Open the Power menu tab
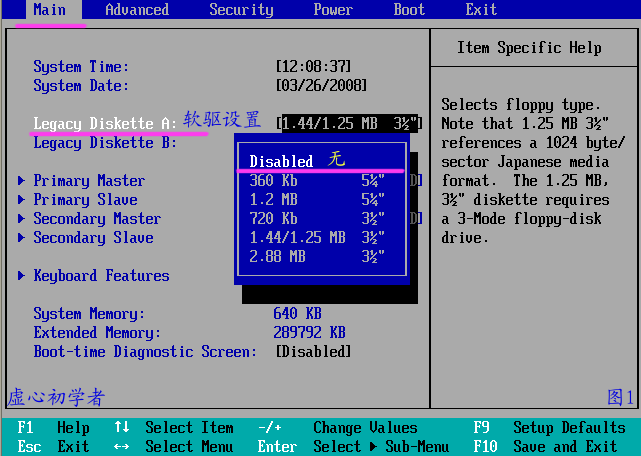641x456 pixels. pyautogui.click(x=333, y=10)
